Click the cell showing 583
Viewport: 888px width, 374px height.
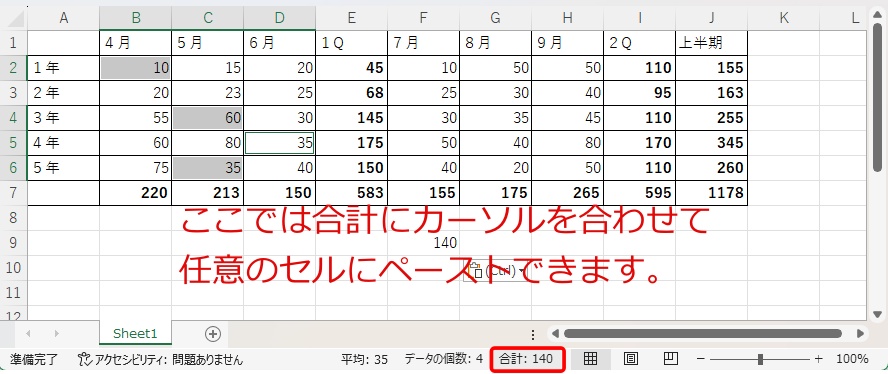tap(352, 193)
